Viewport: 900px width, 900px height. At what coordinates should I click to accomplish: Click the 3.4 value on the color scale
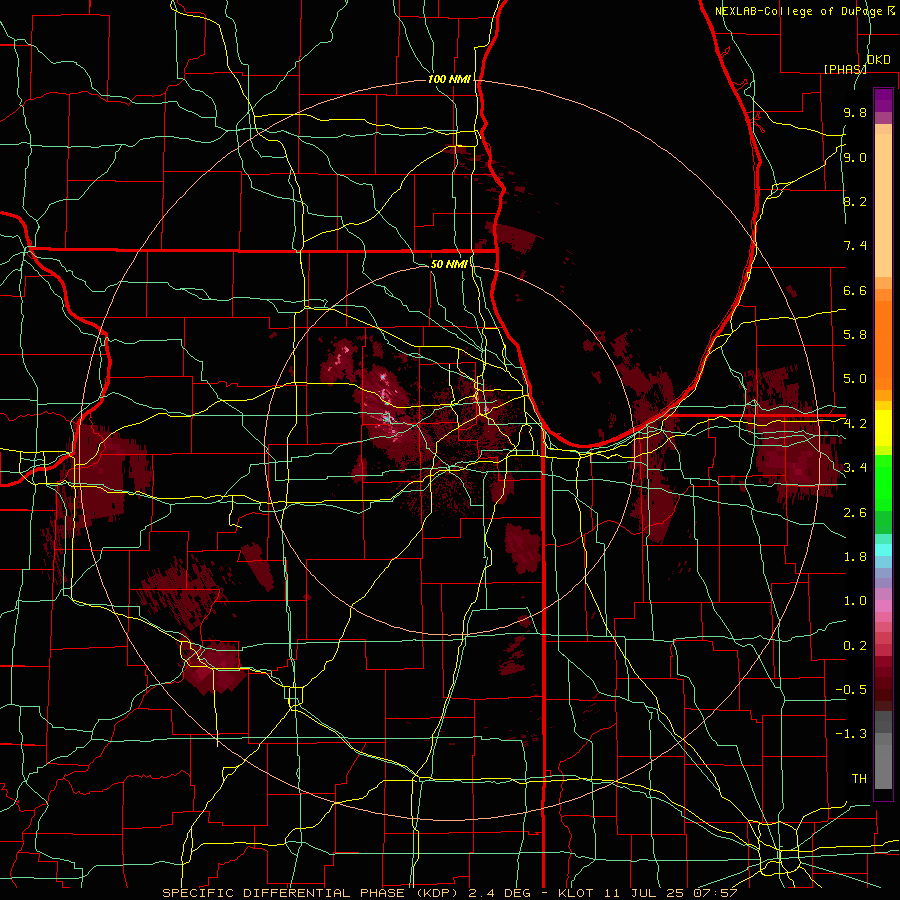[855, 468]
